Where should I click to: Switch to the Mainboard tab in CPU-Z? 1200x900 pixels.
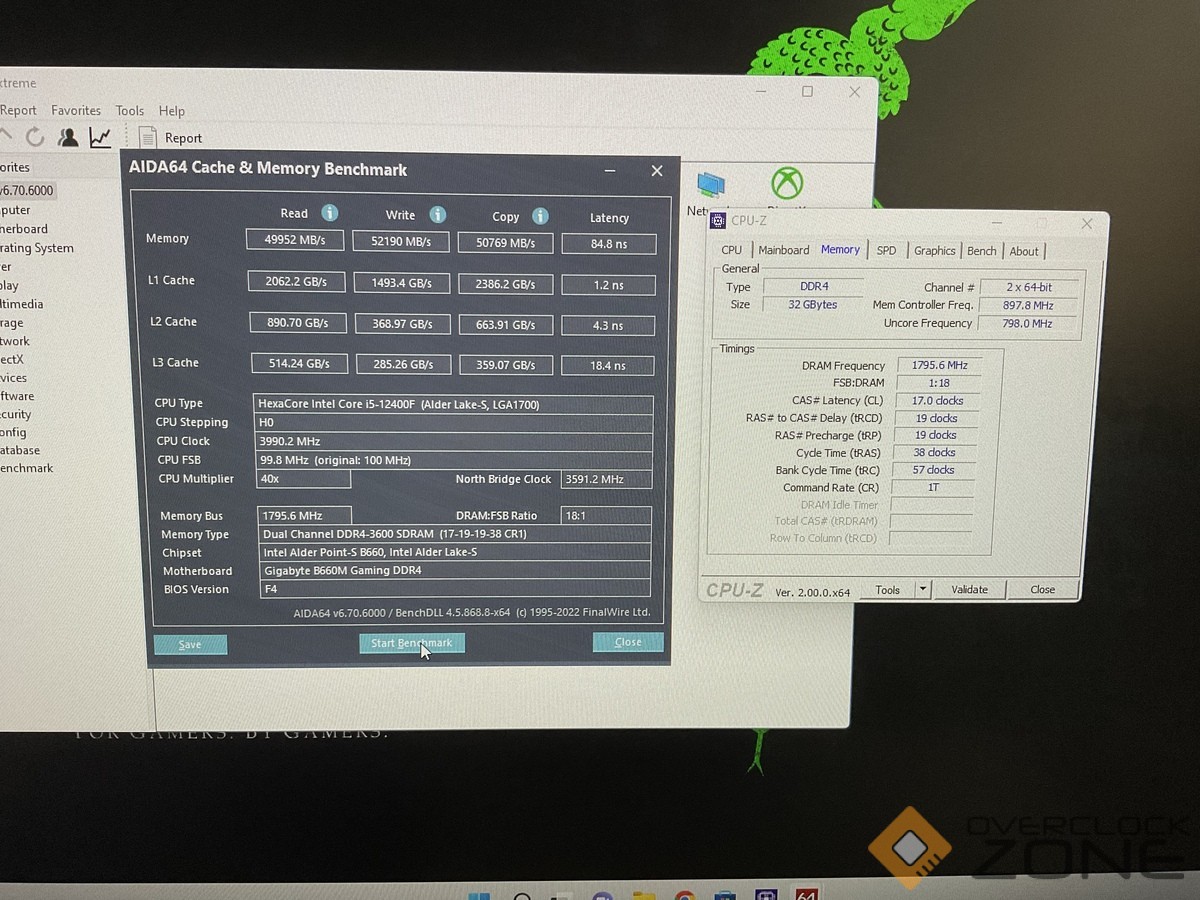[x=784, y=250]
